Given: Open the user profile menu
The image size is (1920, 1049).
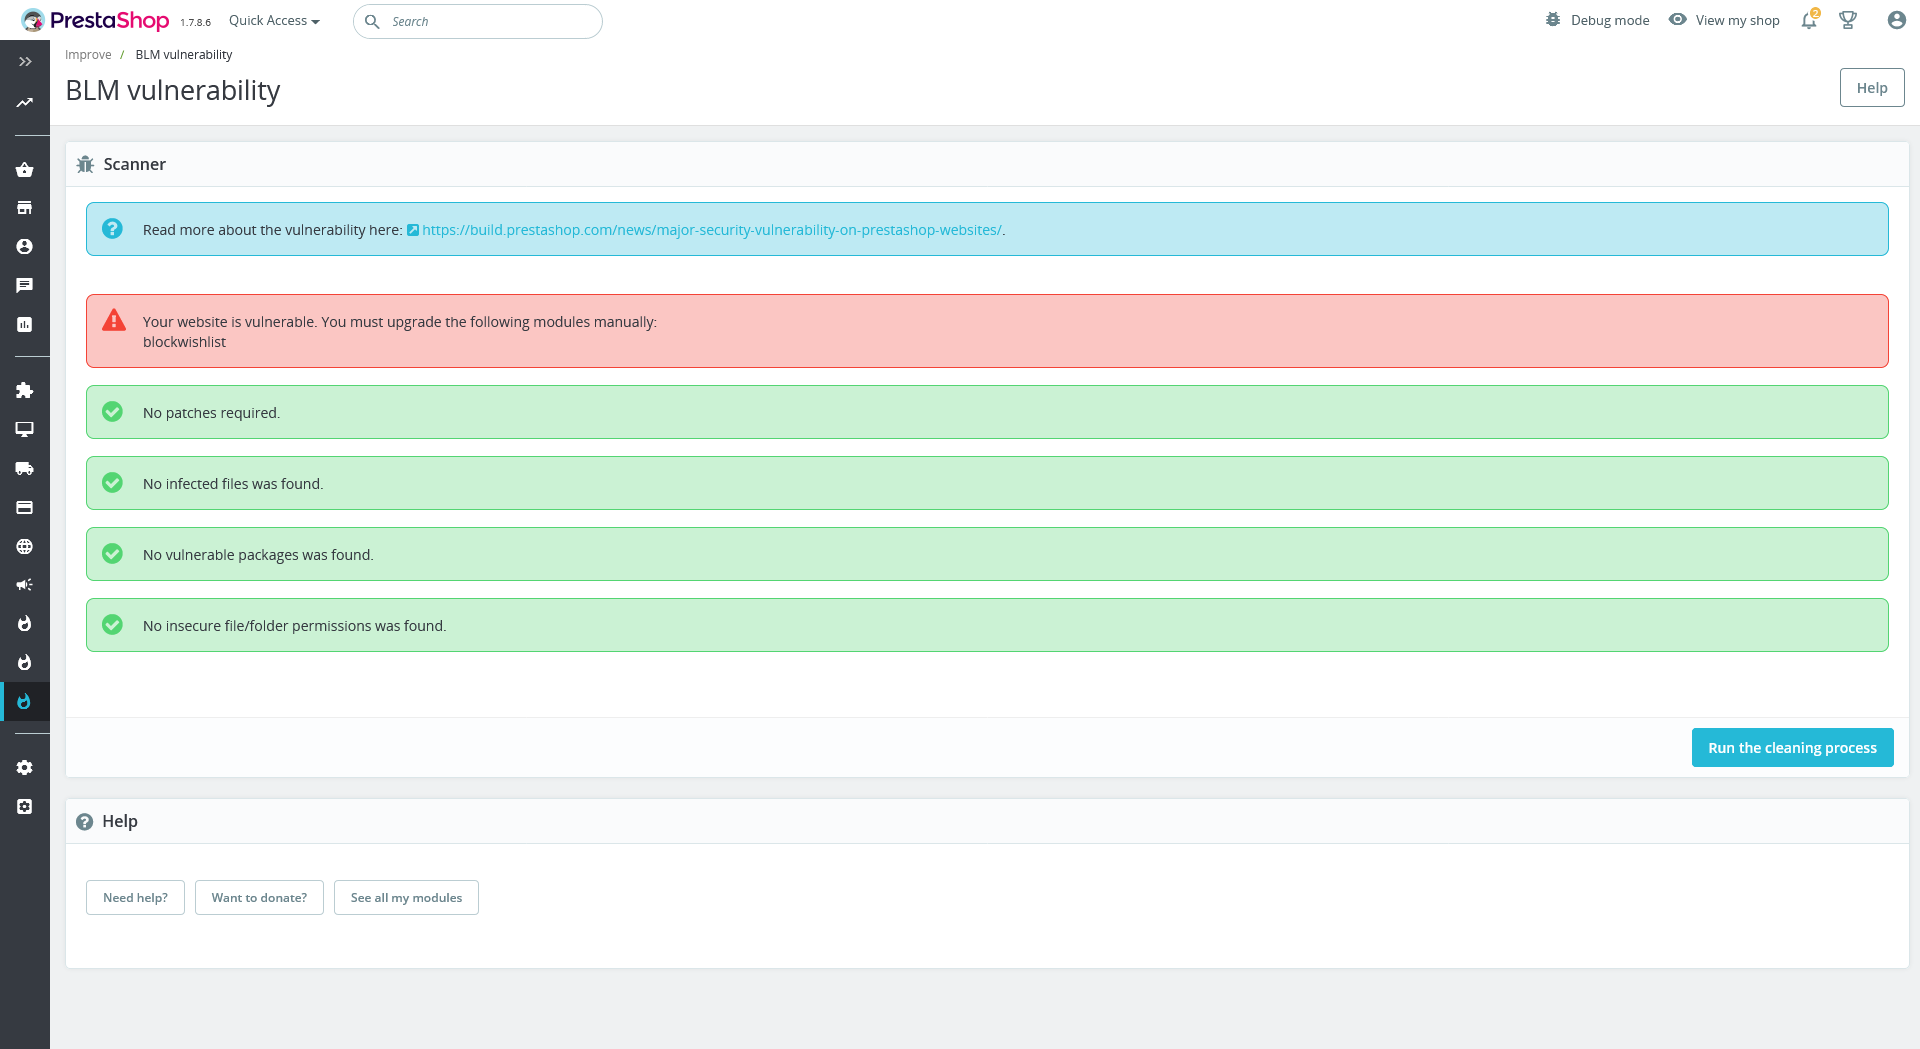Looking at the screenshot, I should point(1896,20).
